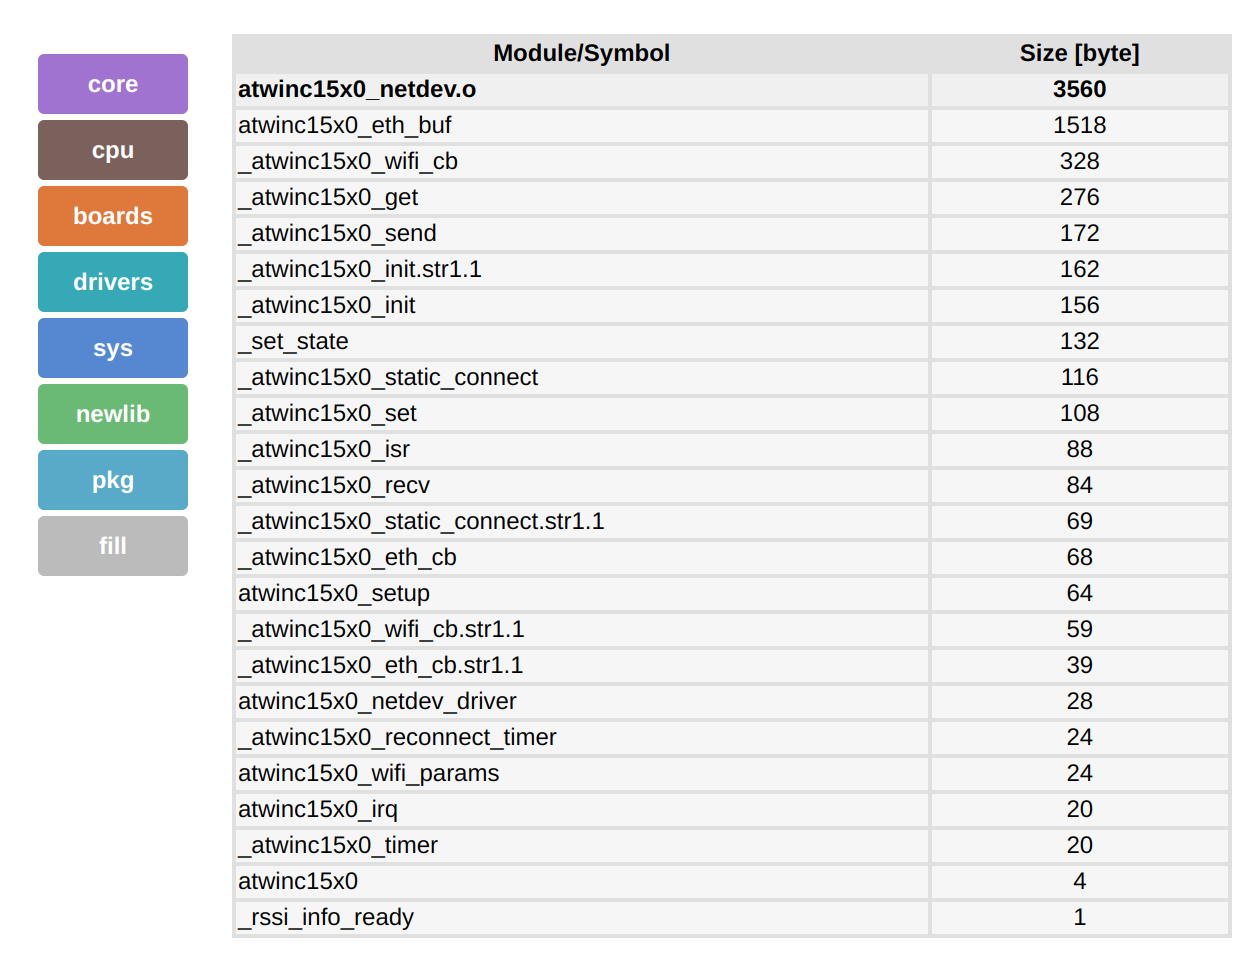The height and width of the screenshot is (960, 1238).
Task: Sort by the Size [byte] column header
Action: [x=1079, y=53]
